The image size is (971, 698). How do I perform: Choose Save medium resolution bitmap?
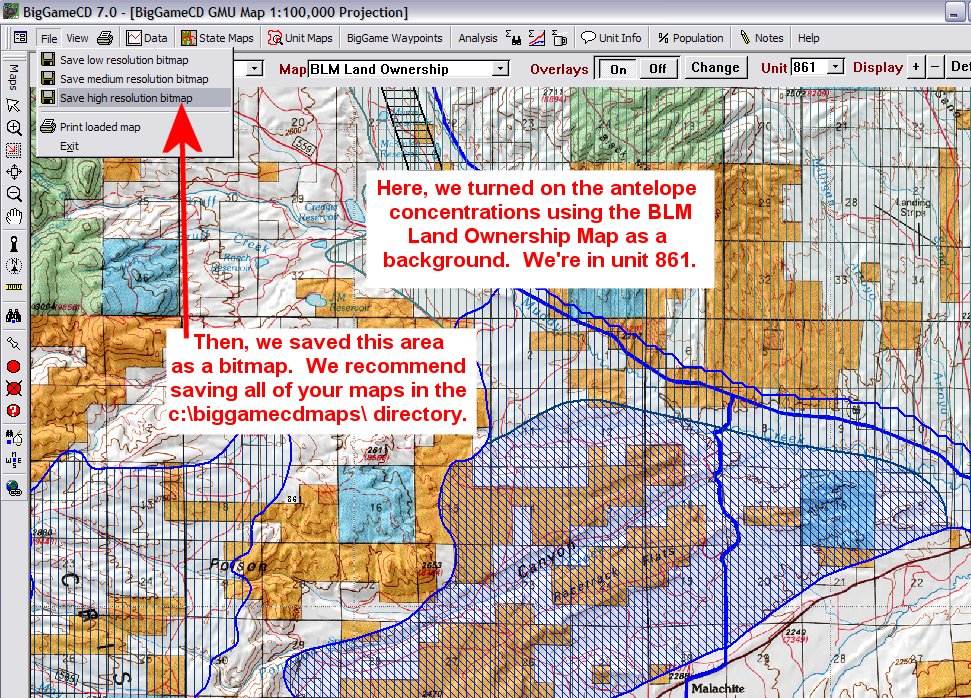135,79
